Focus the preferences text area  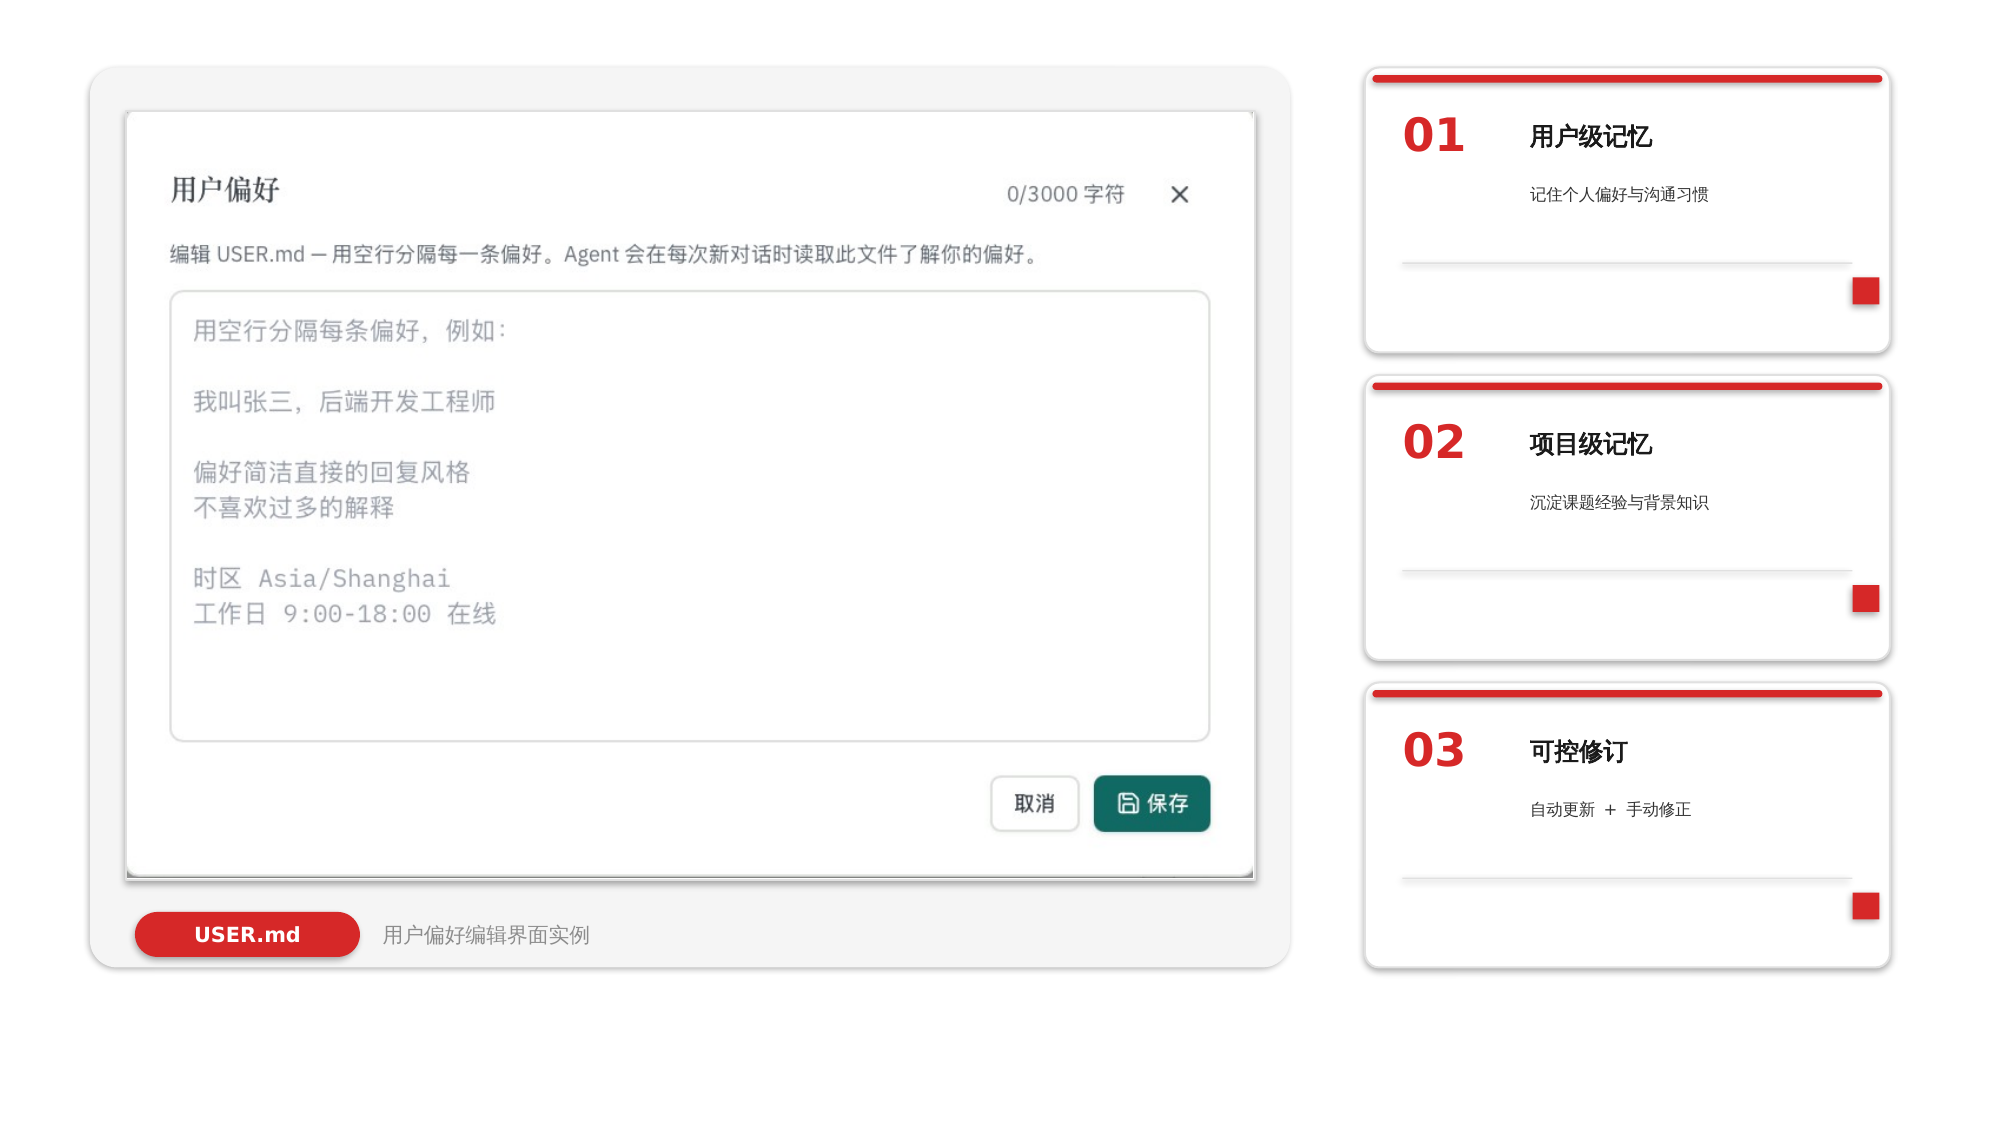tap(689, 516)
